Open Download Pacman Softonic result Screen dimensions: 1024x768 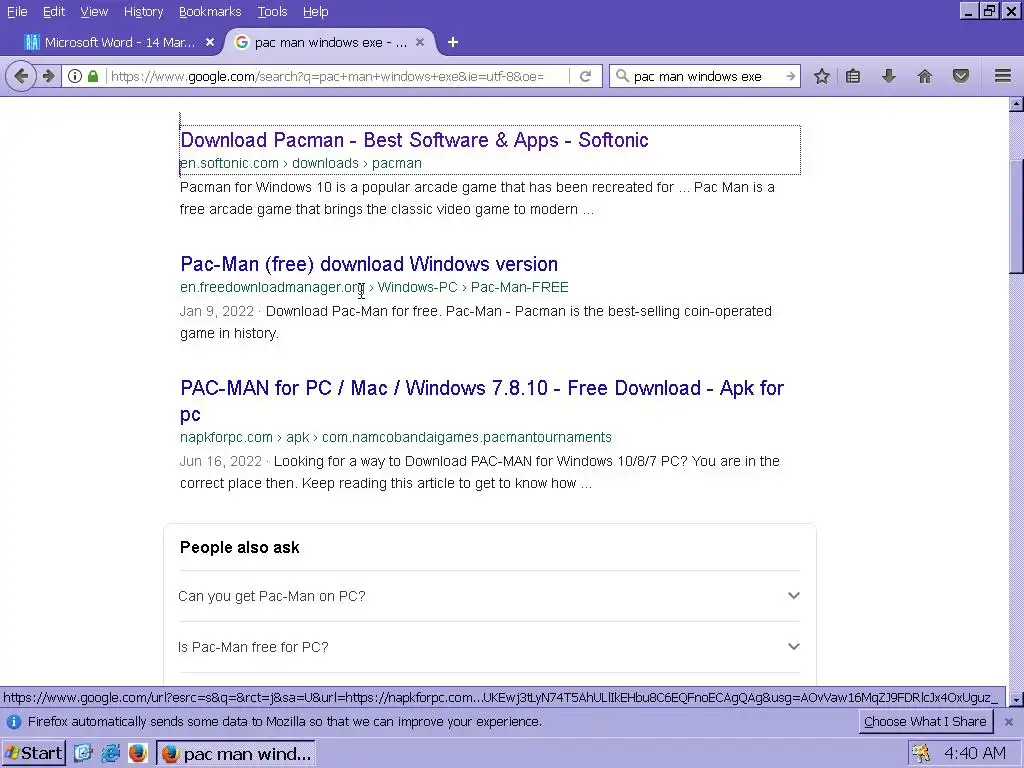click(x=414, y=140)
